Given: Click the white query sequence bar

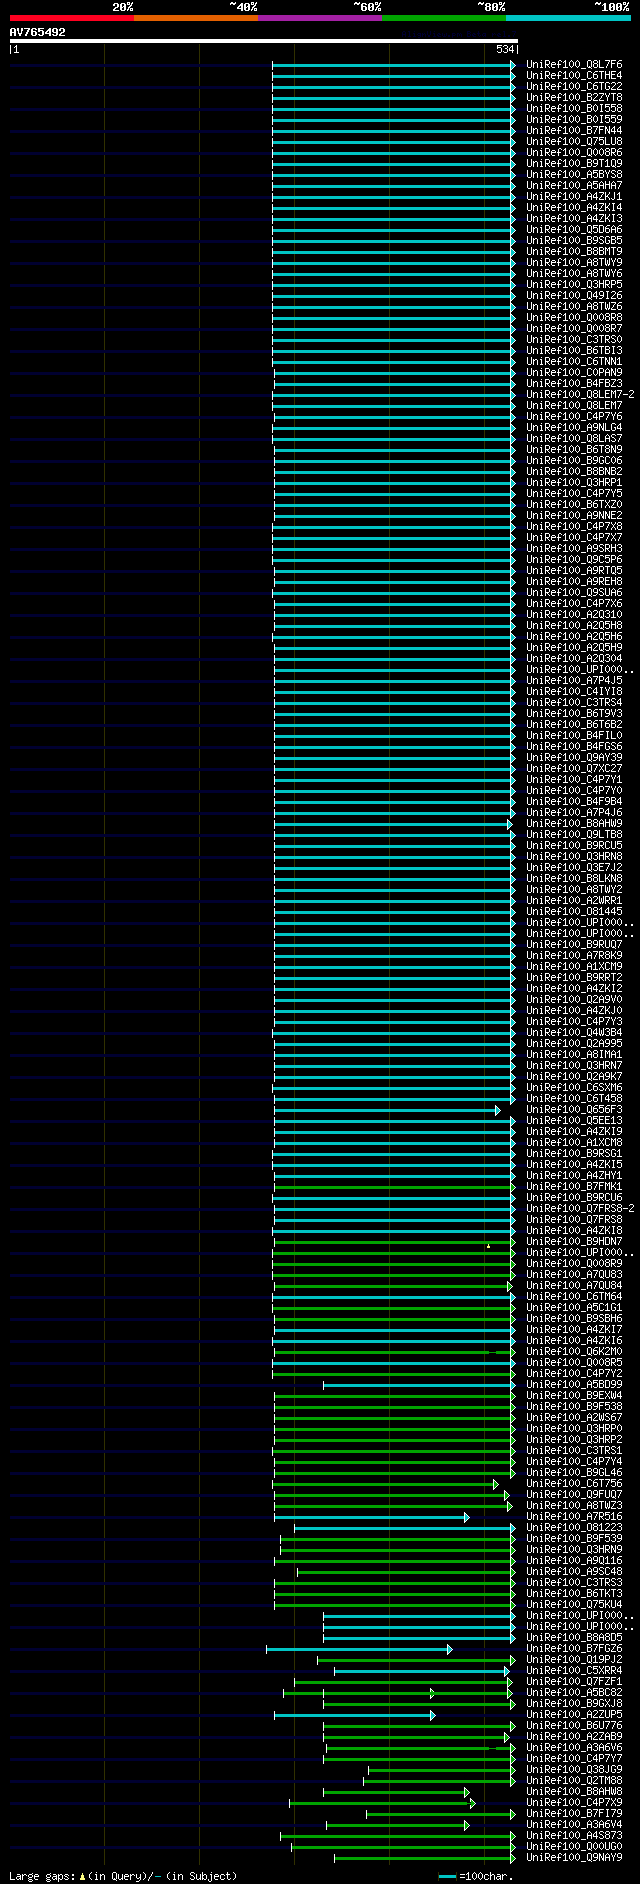Looking at the screenshot, I should coord(264,41).
